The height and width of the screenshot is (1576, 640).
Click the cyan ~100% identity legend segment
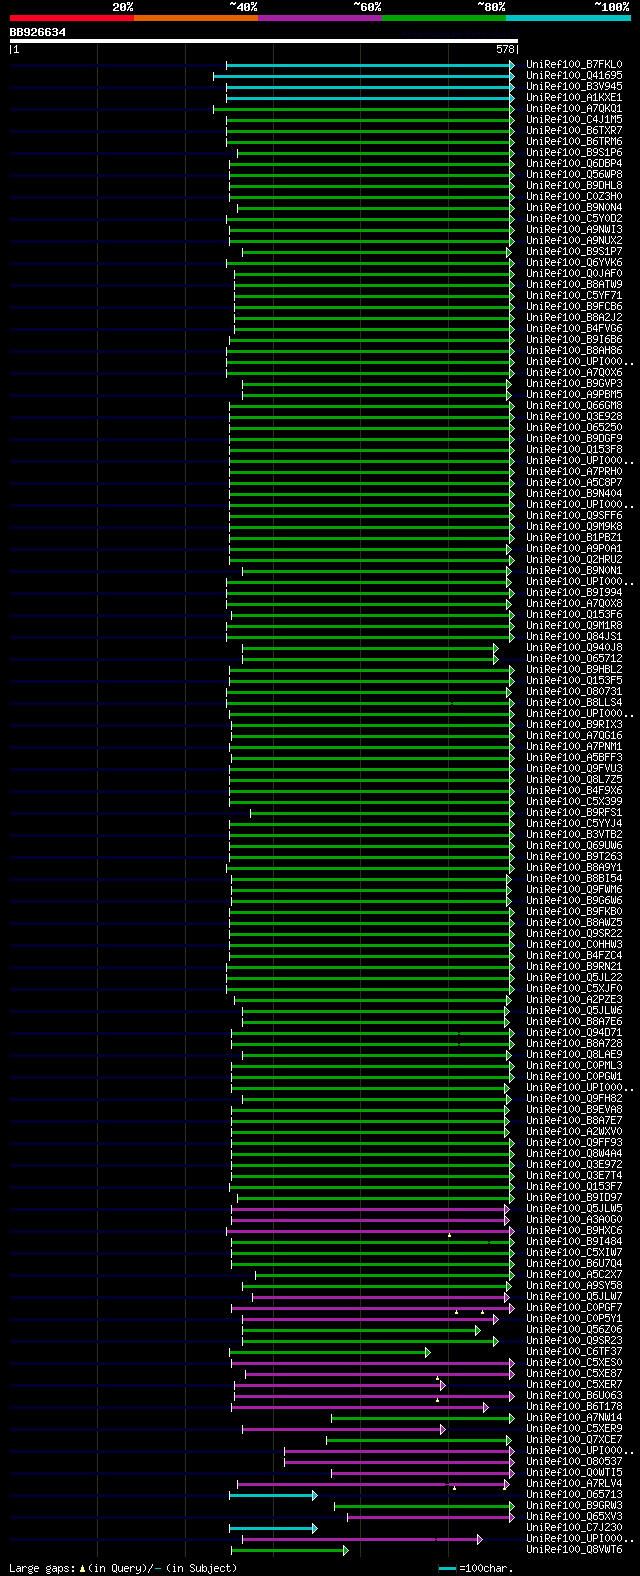click(567, 18)
